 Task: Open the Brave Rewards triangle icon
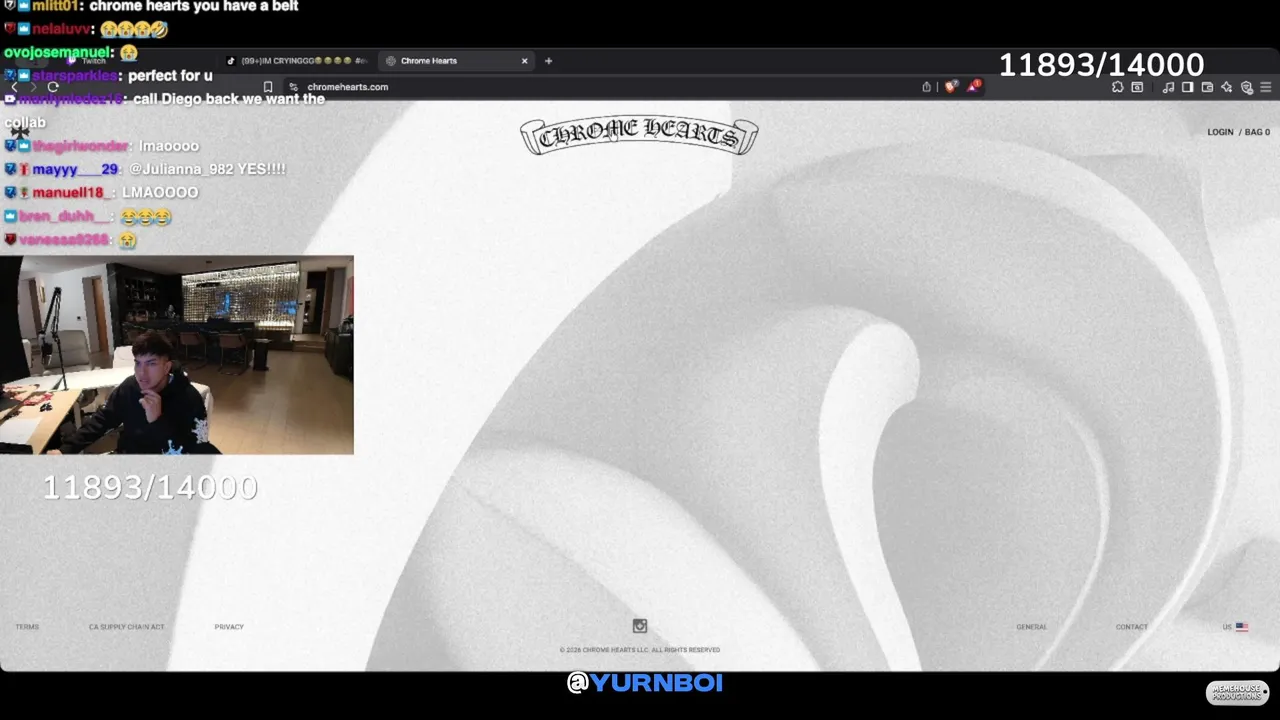972,87
